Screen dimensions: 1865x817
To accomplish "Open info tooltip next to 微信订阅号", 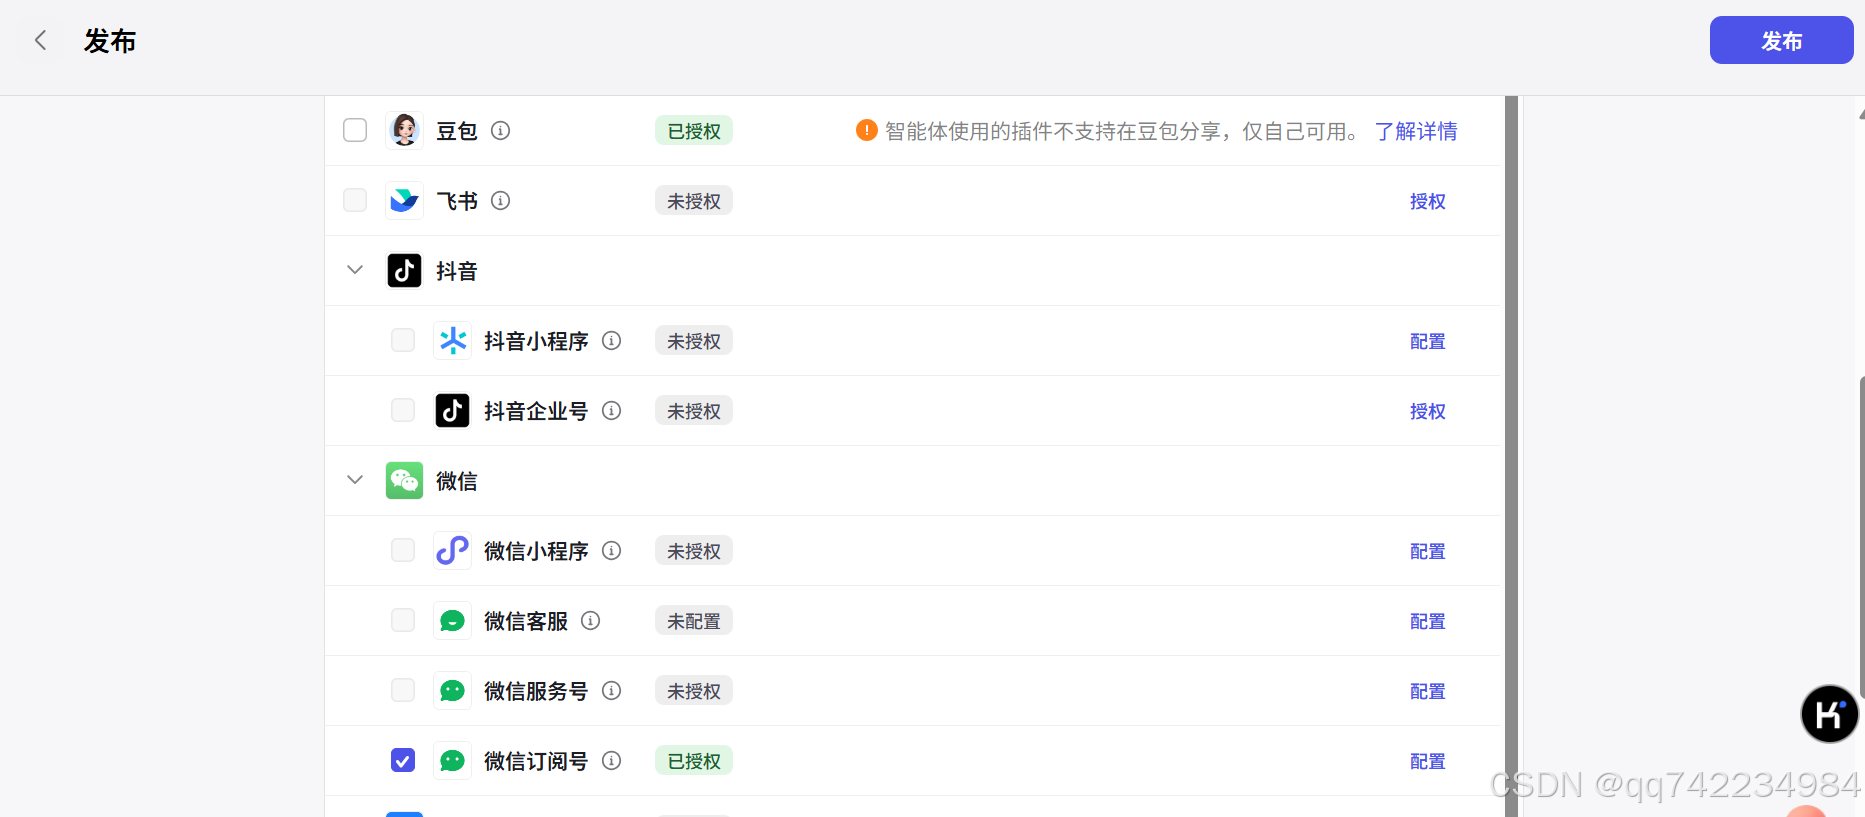I will point(612,761).
